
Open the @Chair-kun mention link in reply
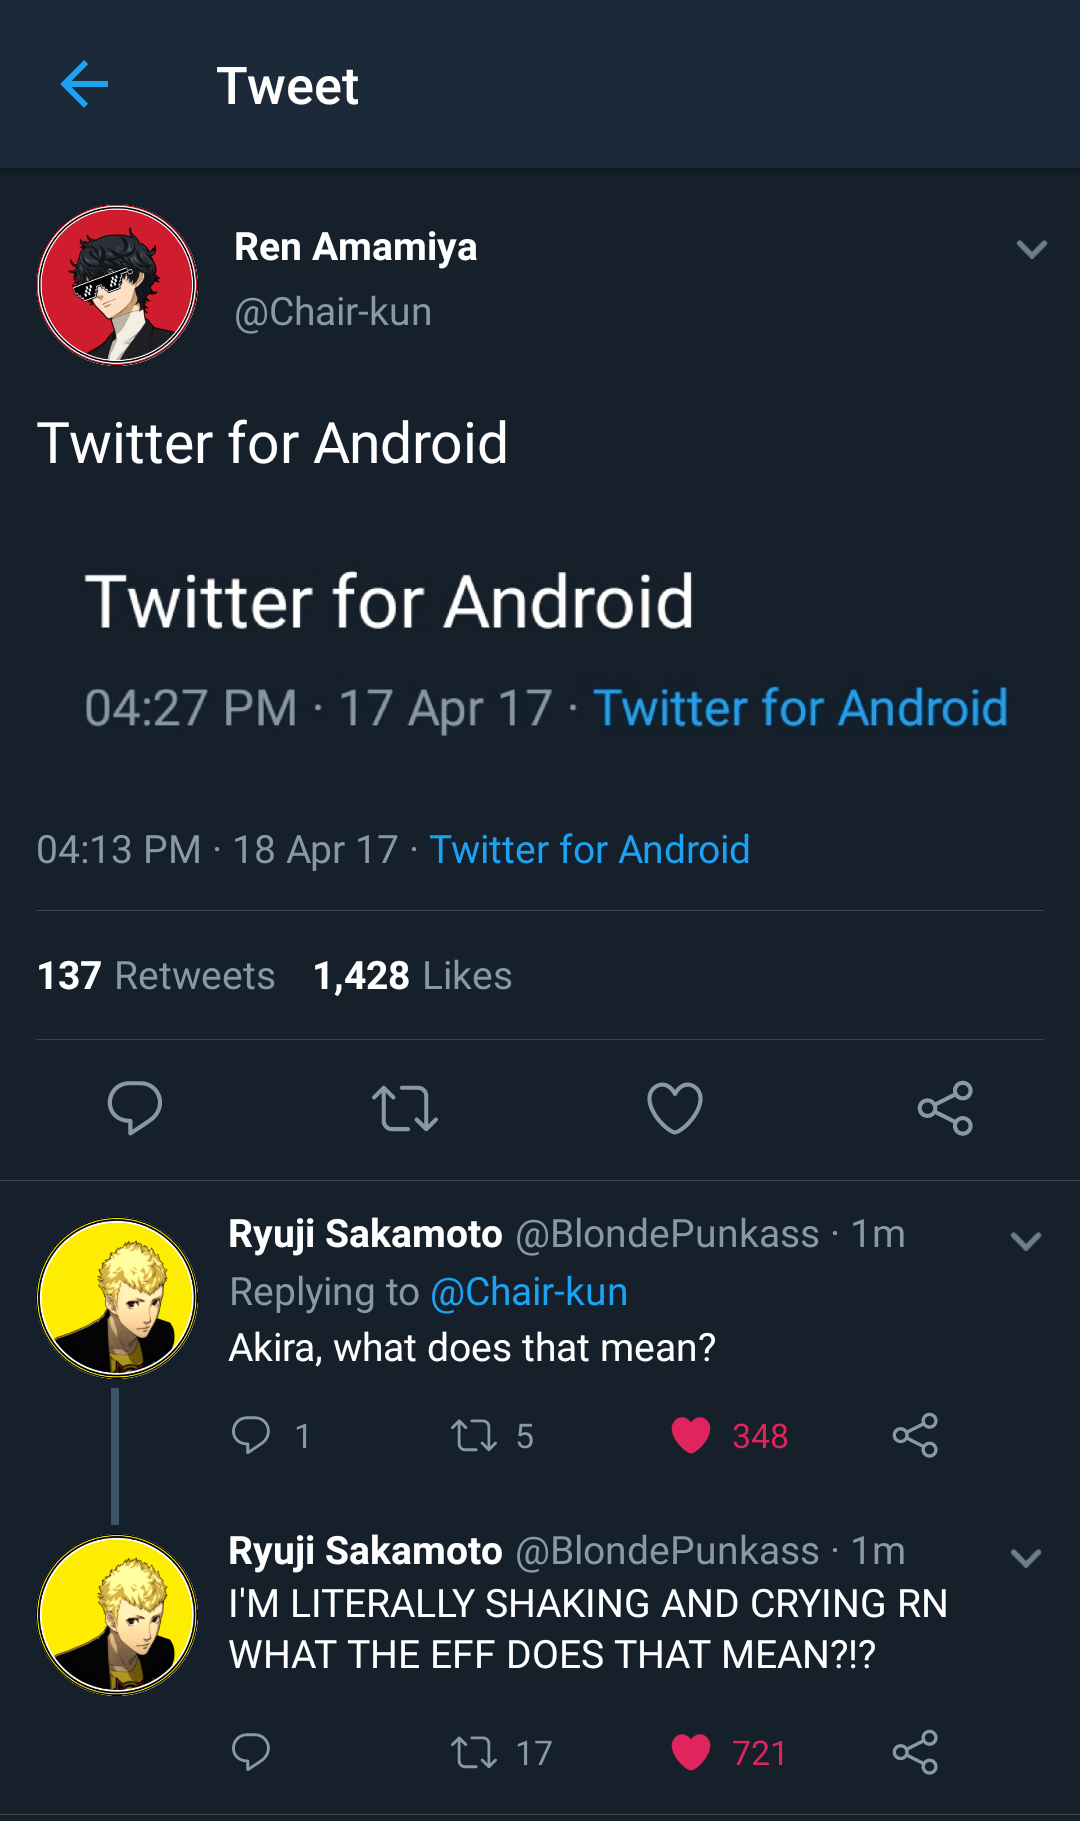pos(529,1292)
